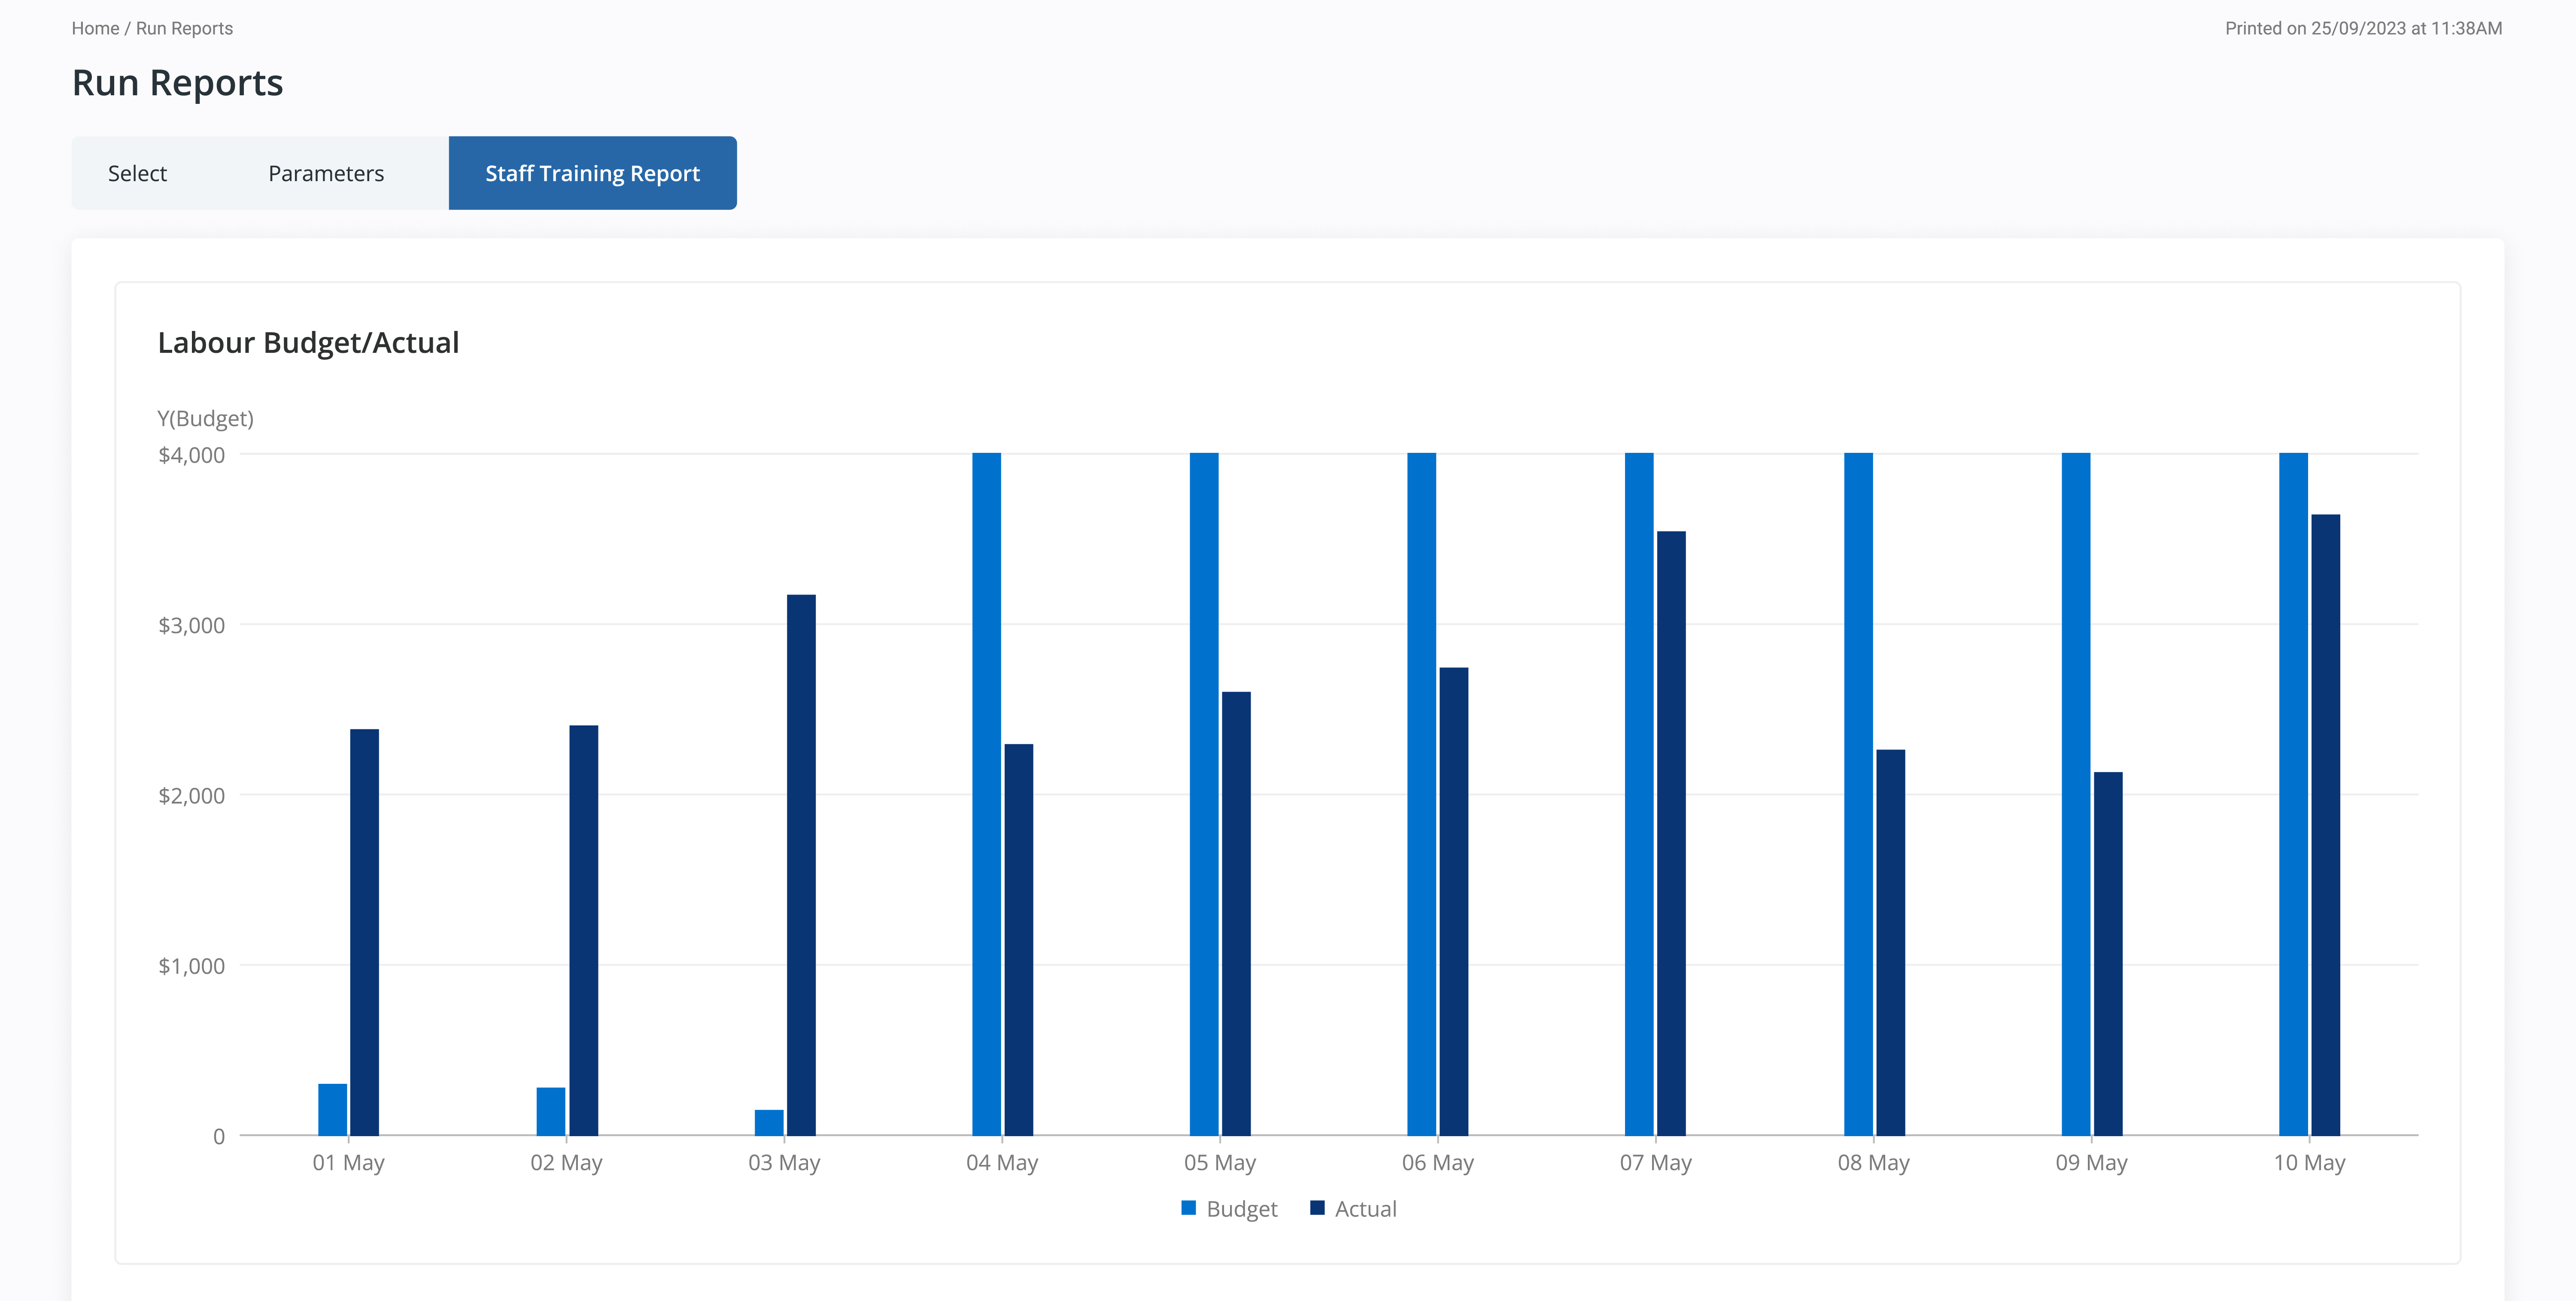Viewport: 2576px width, 1301px height.
Task: Select the 07 May Budget bar
Action: pyautogui.click(x=1639, y=794)
